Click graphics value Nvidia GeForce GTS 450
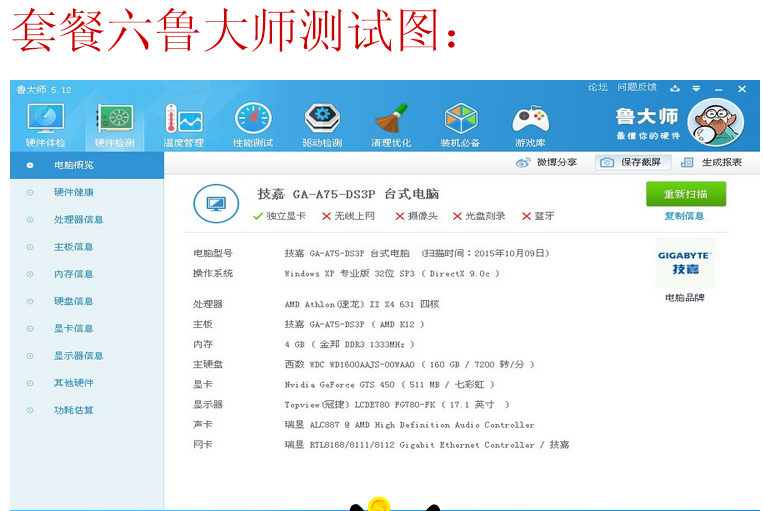 point(390,384)
